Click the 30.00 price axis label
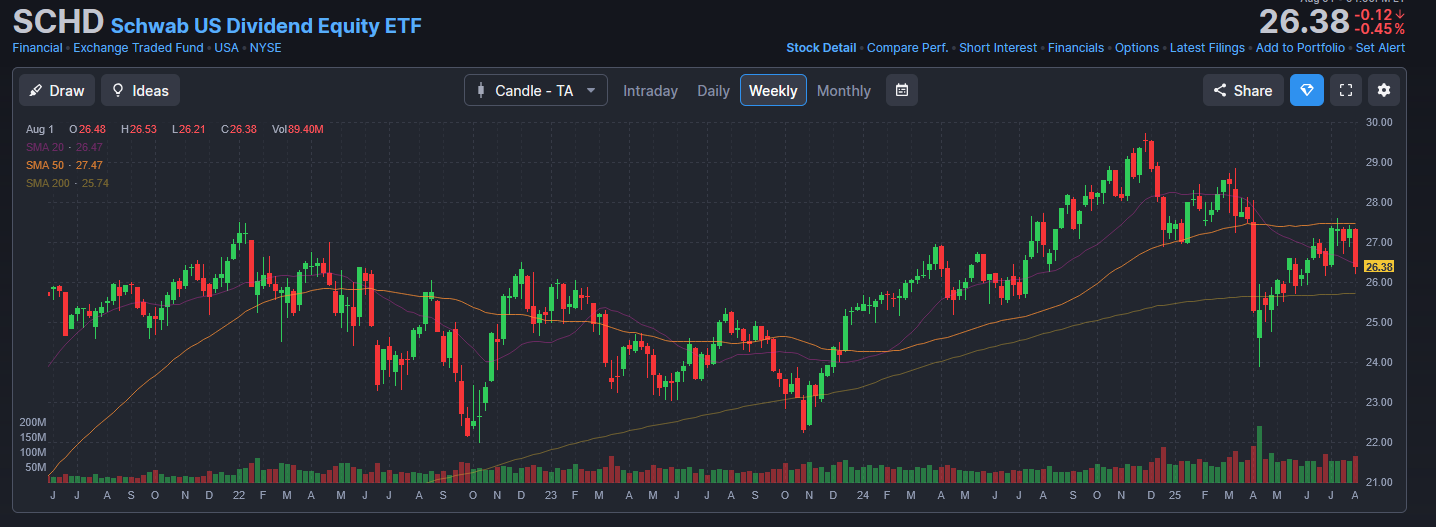Image resolution: width=1436 pixels, height=527 pixels. click(1379, 122)
